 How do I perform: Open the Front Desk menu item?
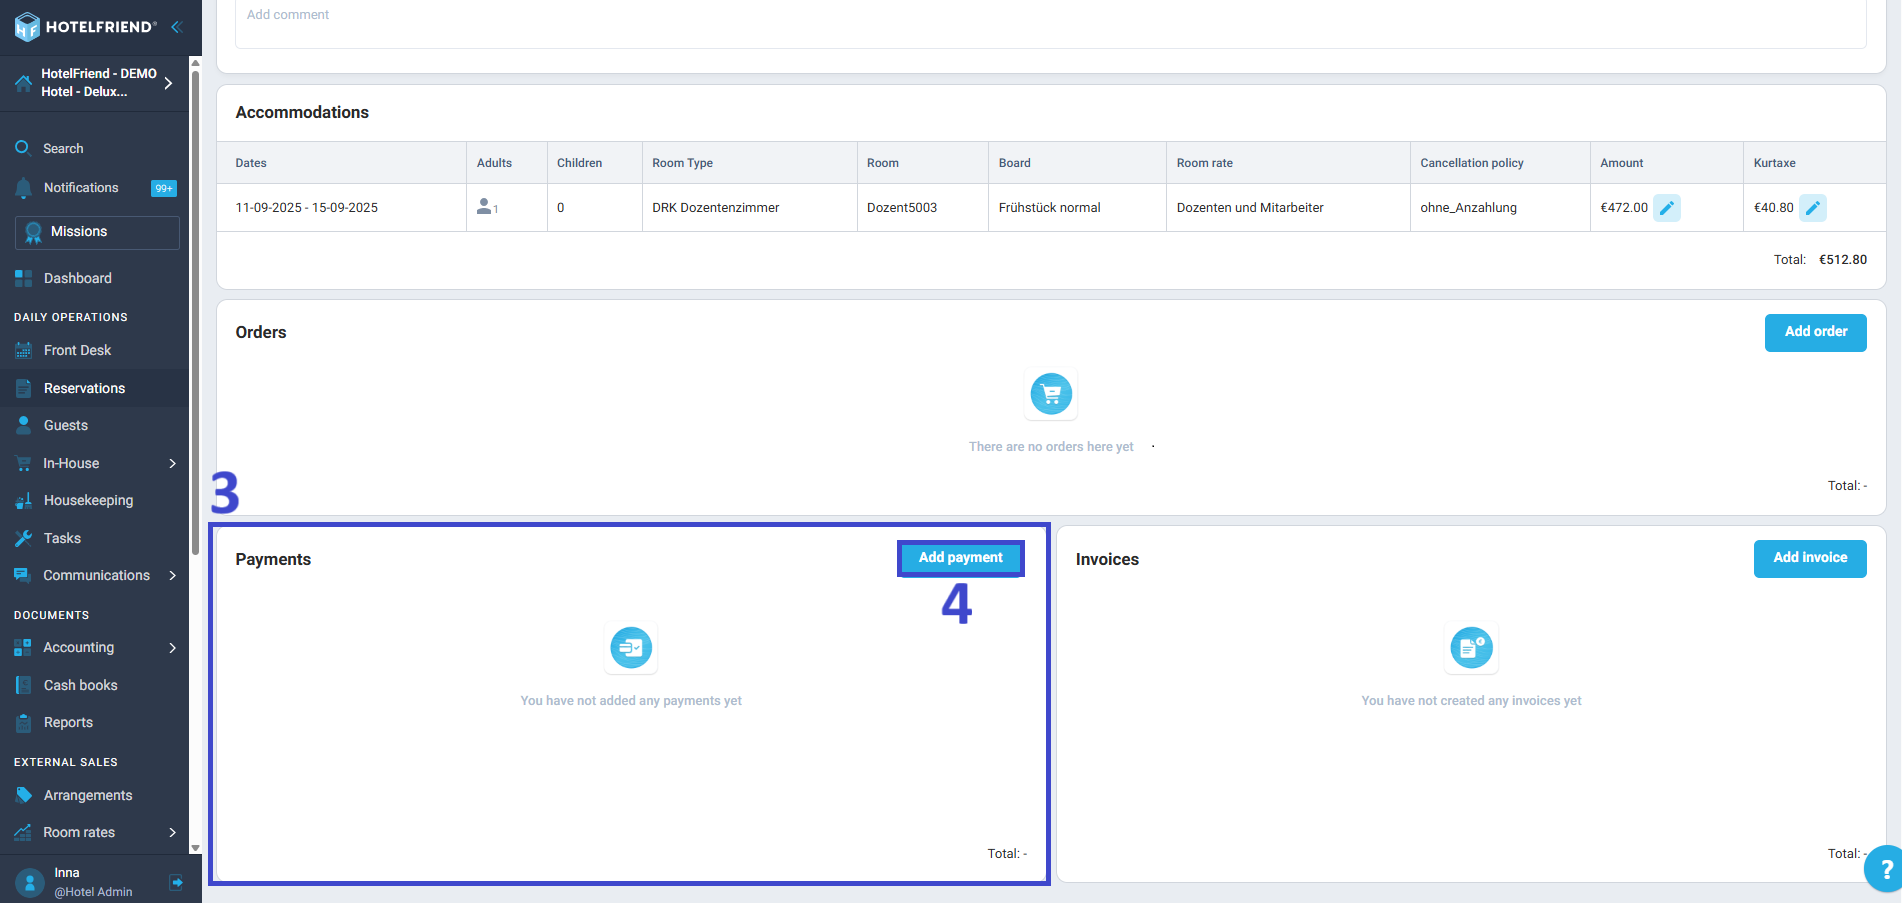[77, 350]
